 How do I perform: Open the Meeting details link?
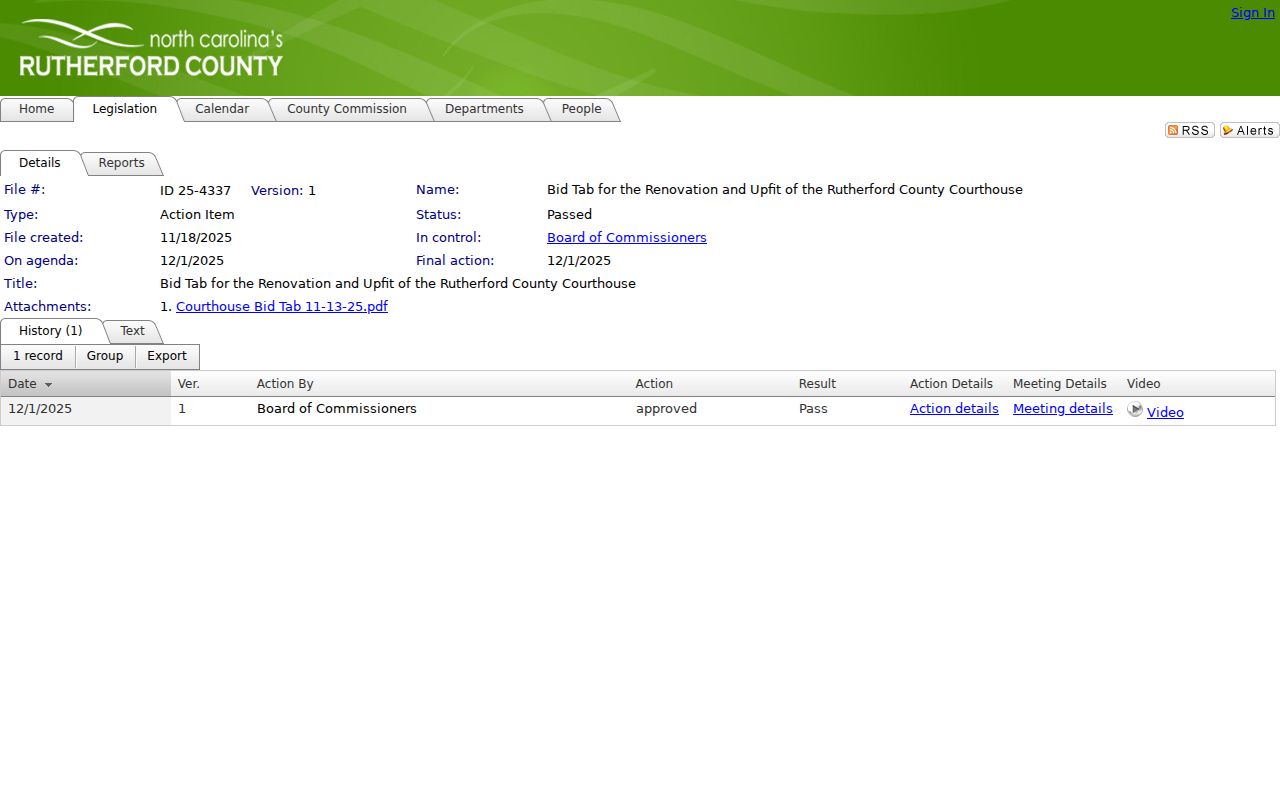tap(1063, 409)
